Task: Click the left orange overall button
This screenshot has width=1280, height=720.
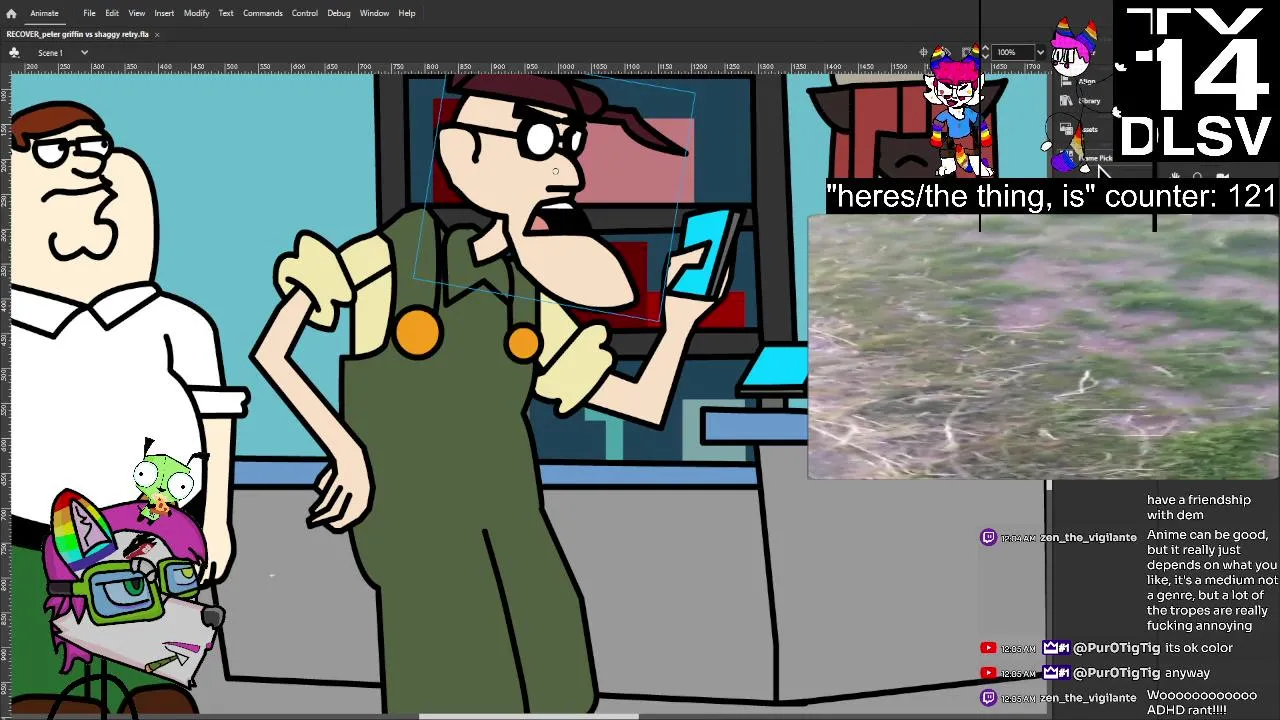Action: [417, 332]
